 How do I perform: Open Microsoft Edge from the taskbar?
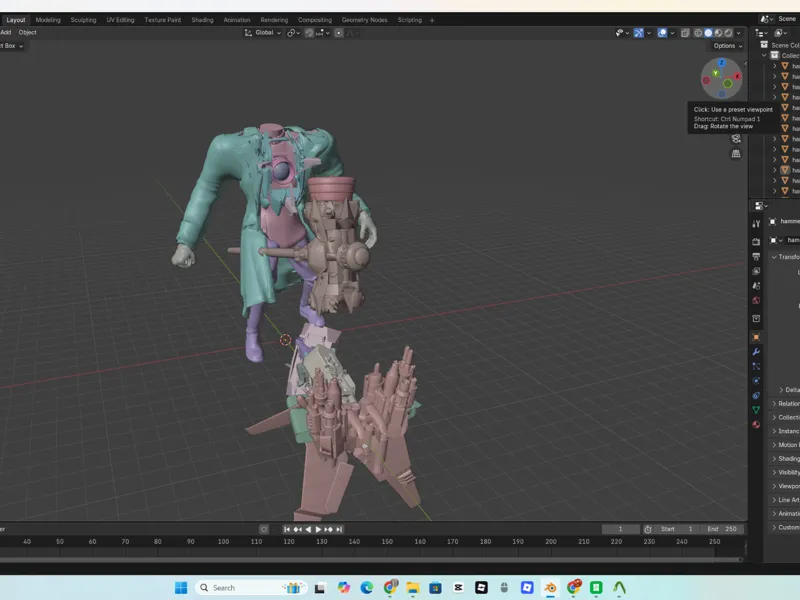(366, 588)
